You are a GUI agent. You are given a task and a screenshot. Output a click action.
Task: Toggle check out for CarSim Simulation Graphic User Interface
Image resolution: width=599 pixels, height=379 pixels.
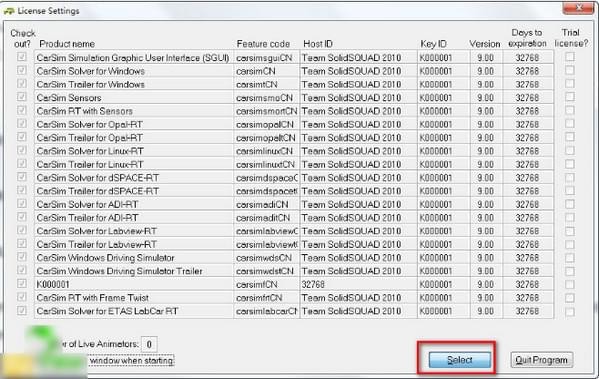click(22, 57)
